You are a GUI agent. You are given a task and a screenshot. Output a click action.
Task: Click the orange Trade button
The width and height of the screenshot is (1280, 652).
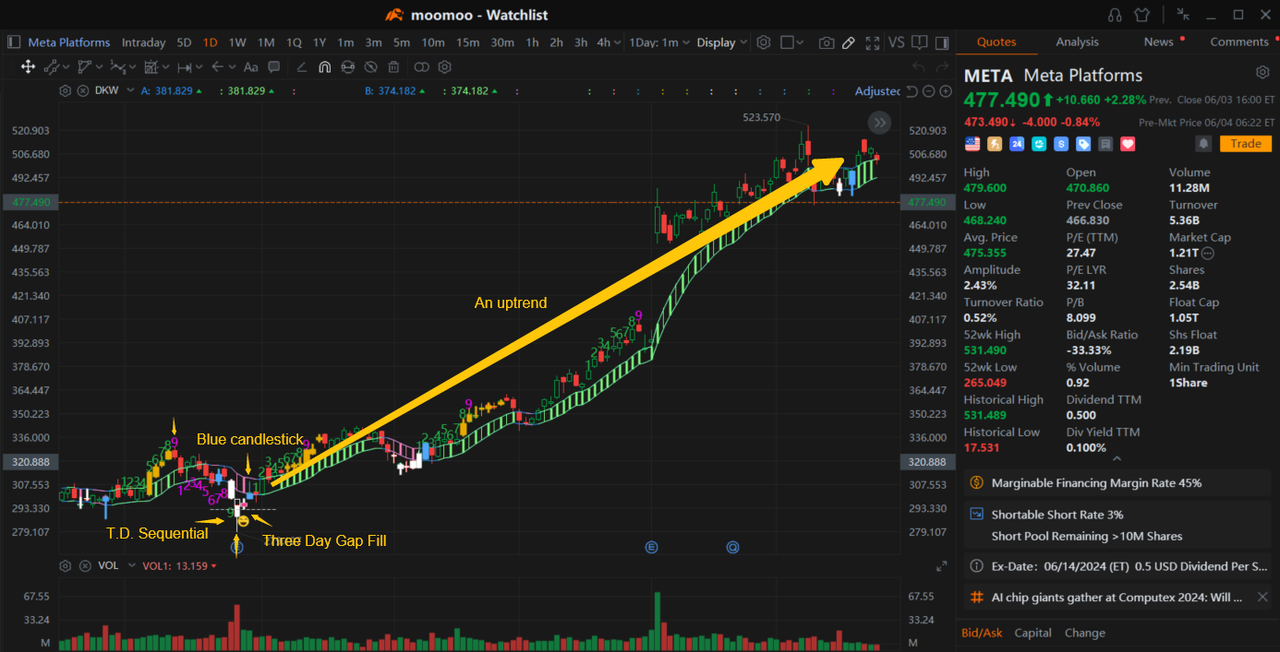click(1245, 143)
